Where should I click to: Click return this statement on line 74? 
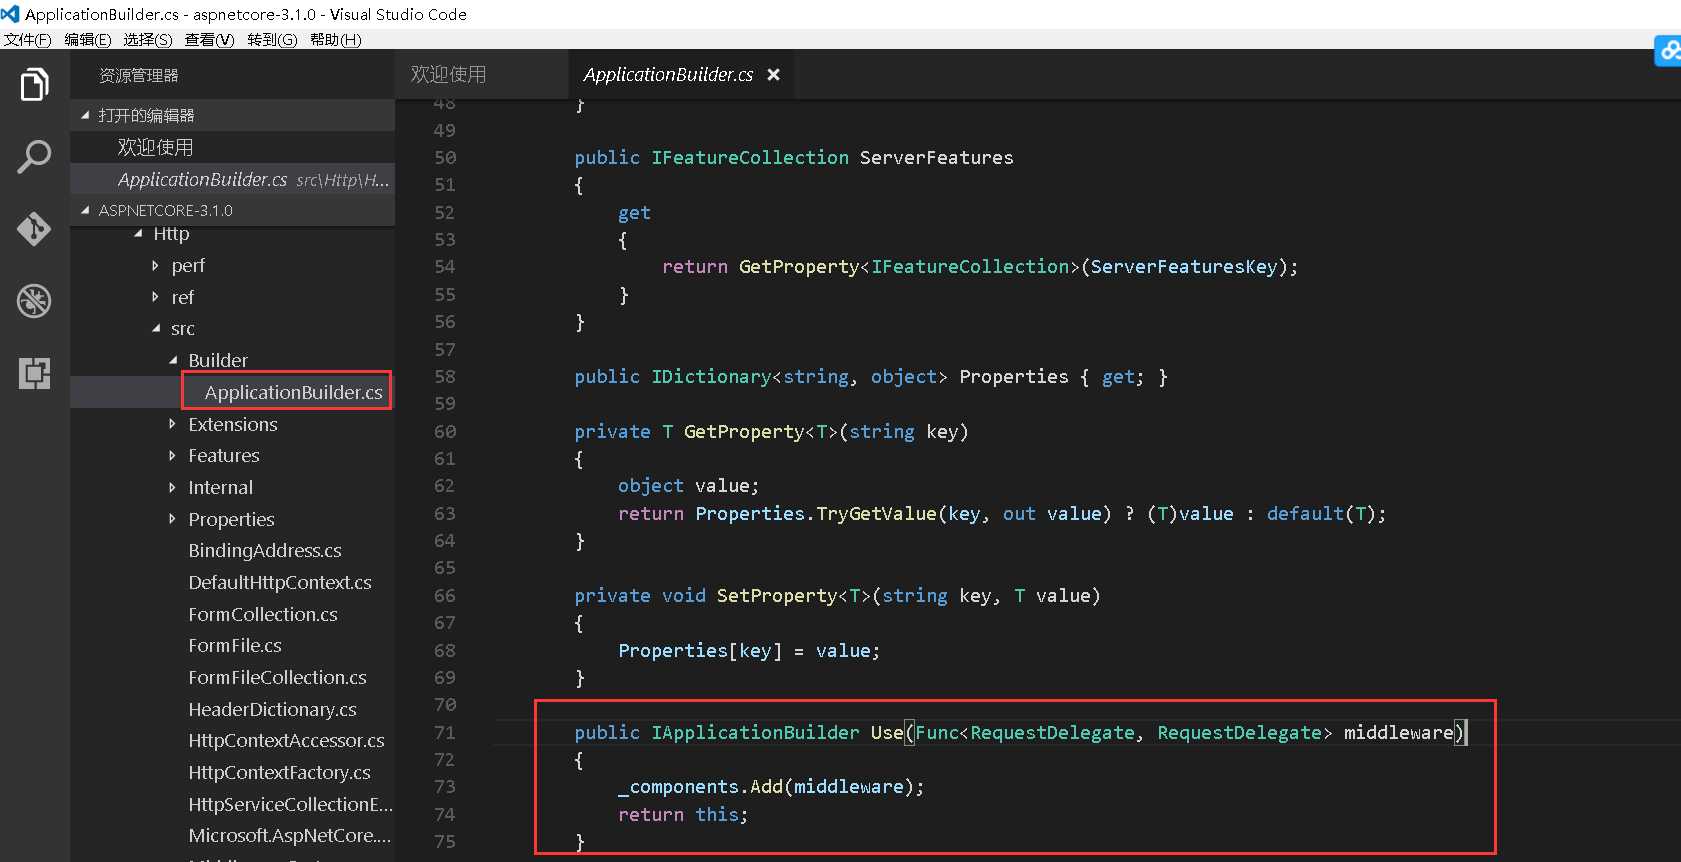click(682, 815)
